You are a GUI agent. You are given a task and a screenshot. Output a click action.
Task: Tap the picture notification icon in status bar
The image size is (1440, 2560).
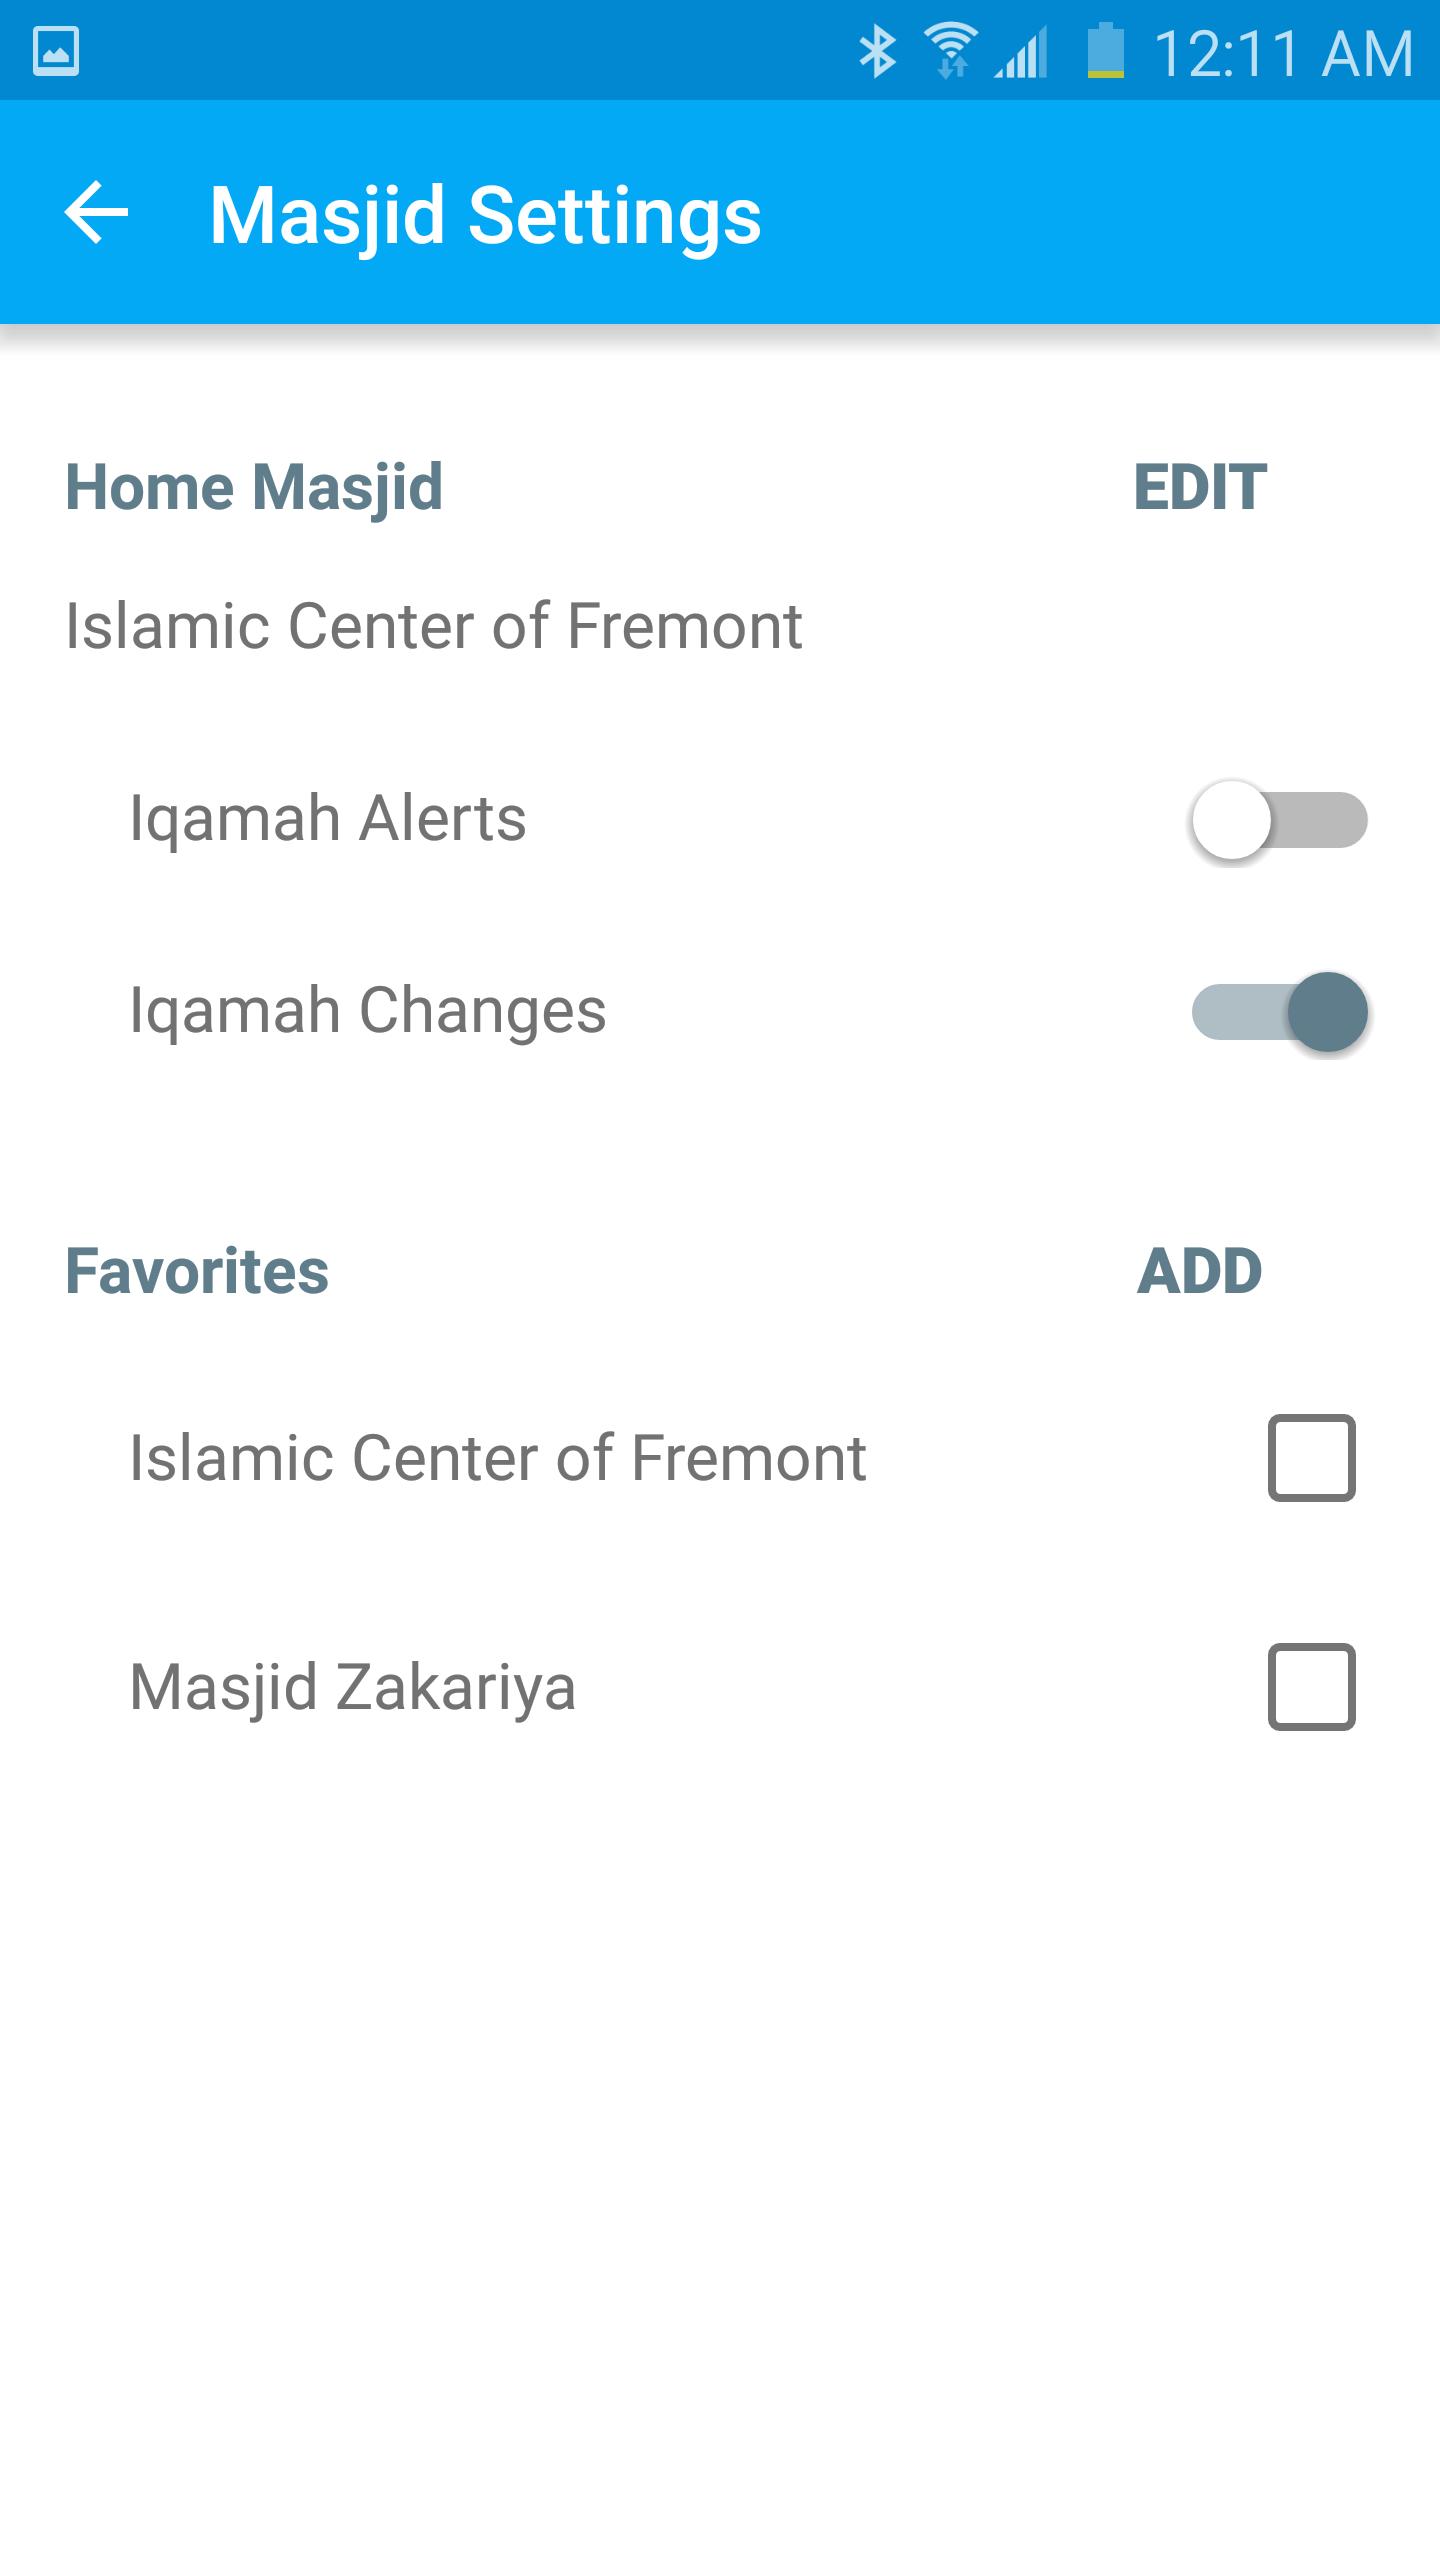56,51
